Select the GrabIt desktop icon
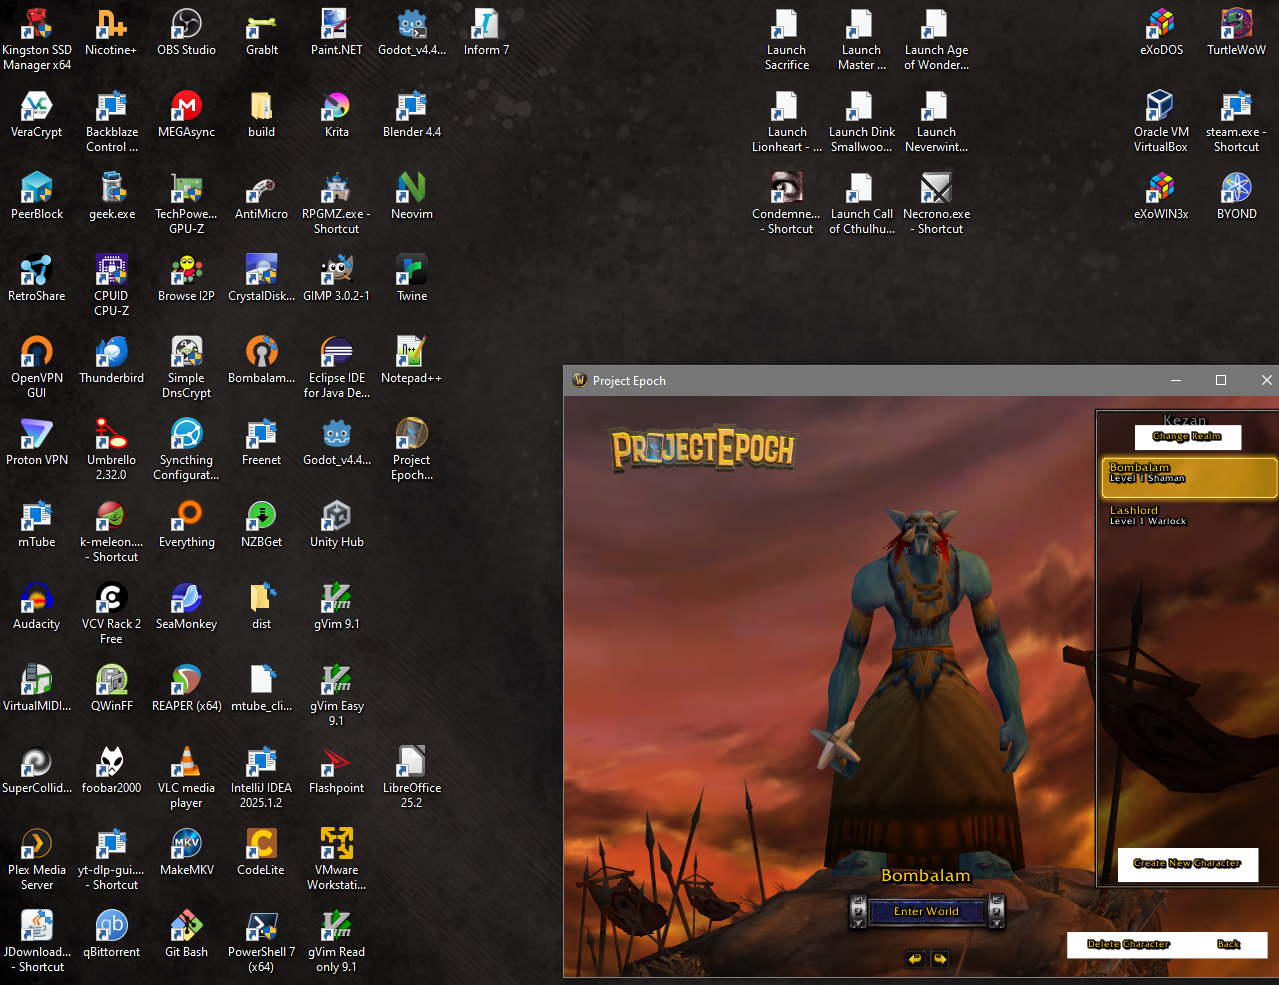 262,33
